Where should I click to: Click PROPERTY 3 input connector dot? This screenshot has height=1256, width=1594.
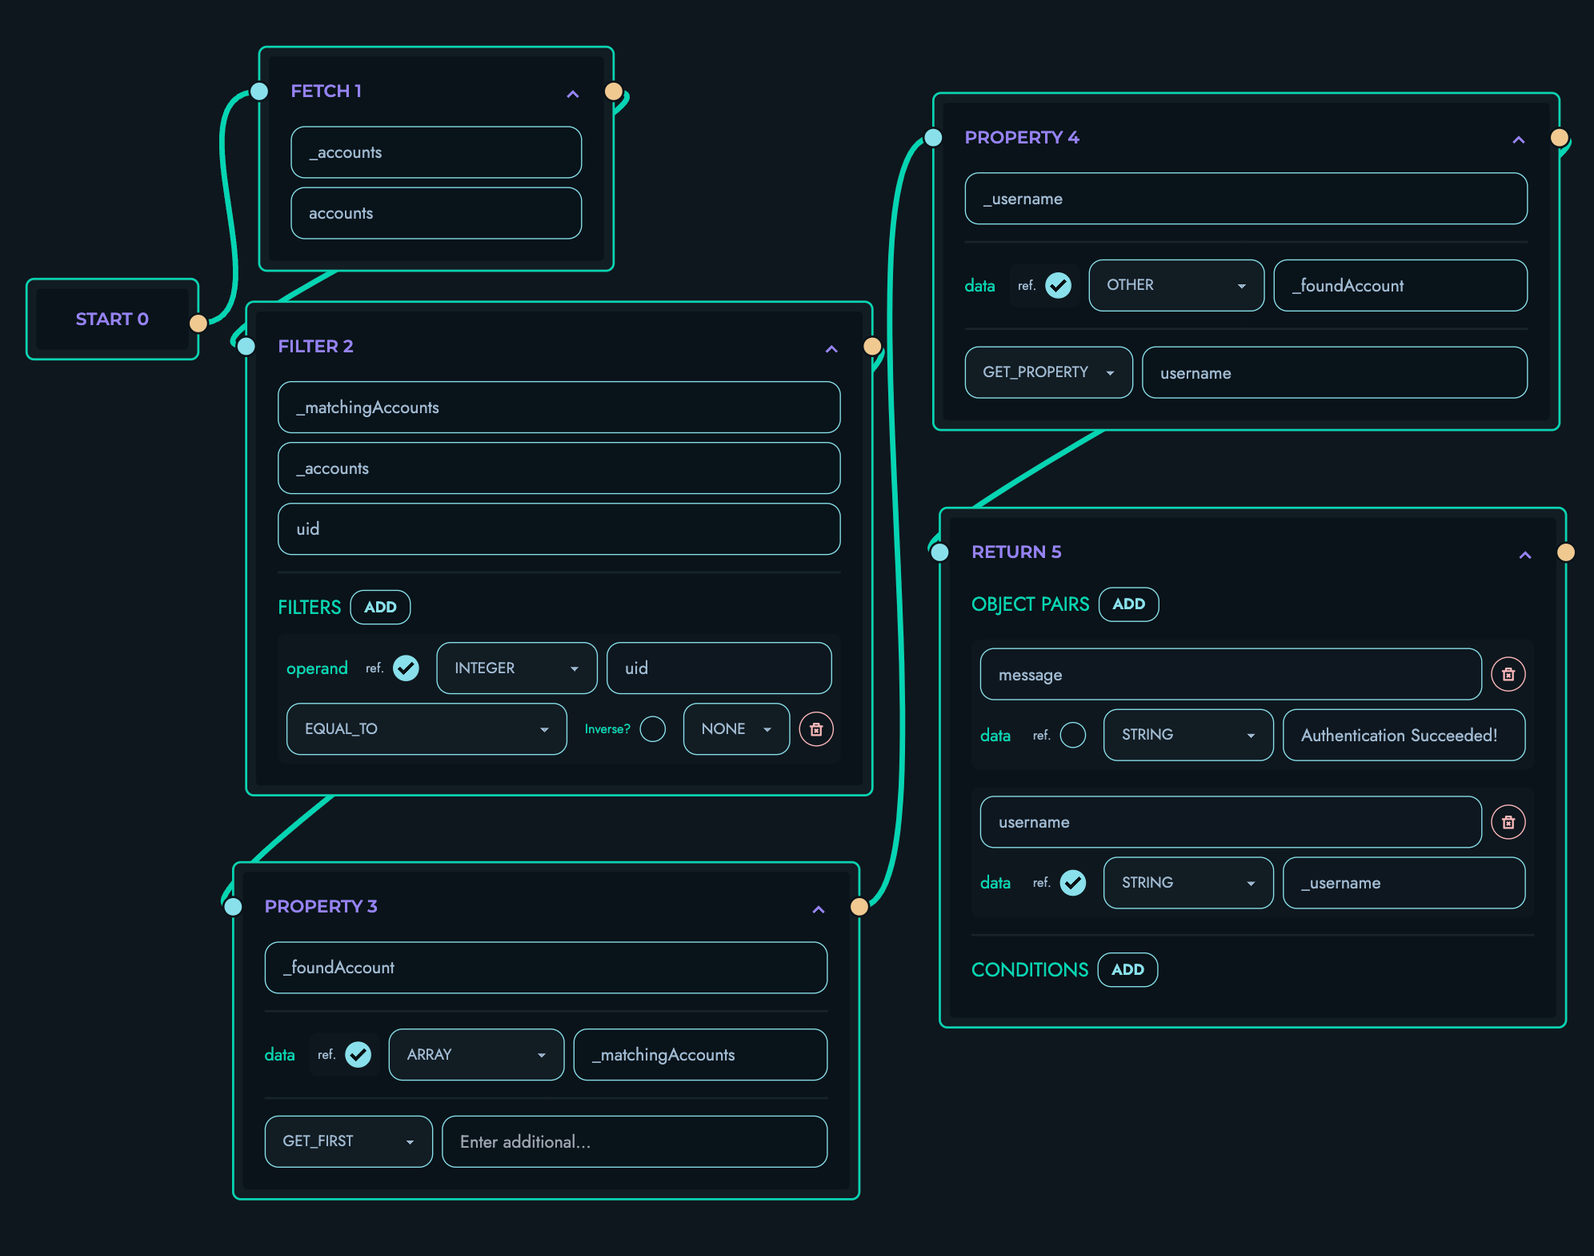[x=233, y=906]
